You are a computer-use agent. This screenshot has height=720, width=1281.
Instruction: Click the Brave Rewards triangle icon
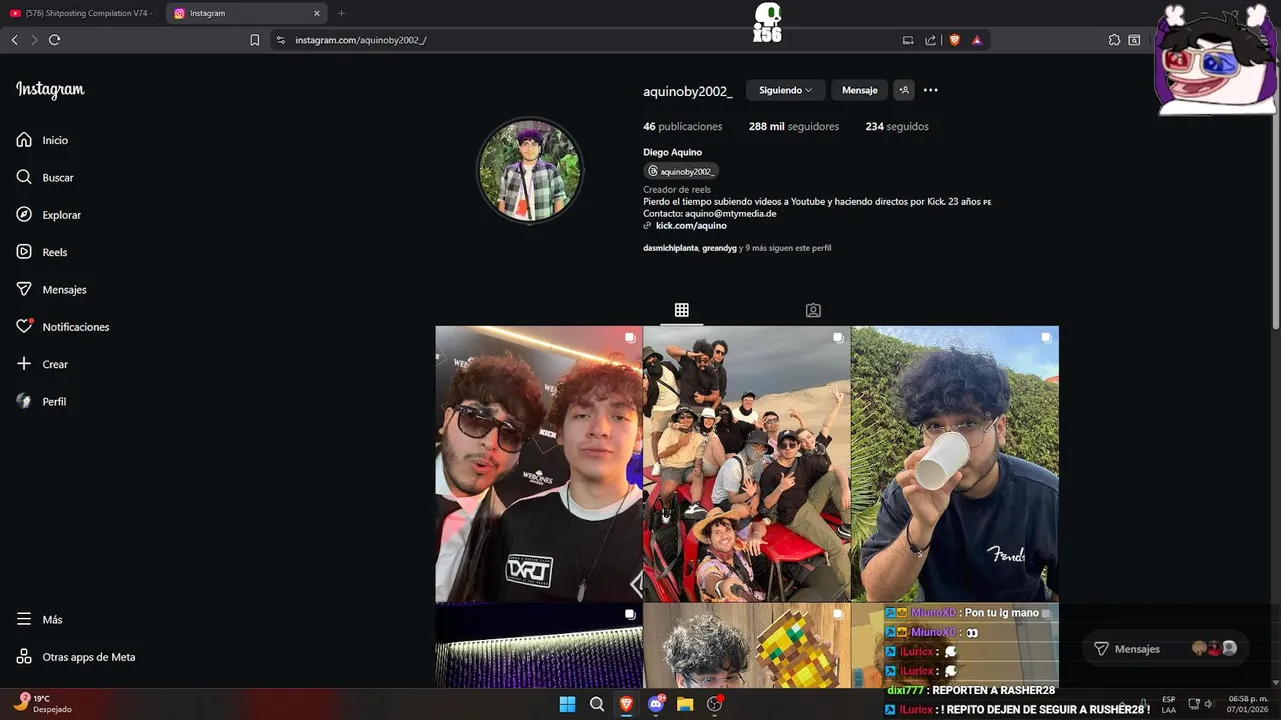coord(977,40)
